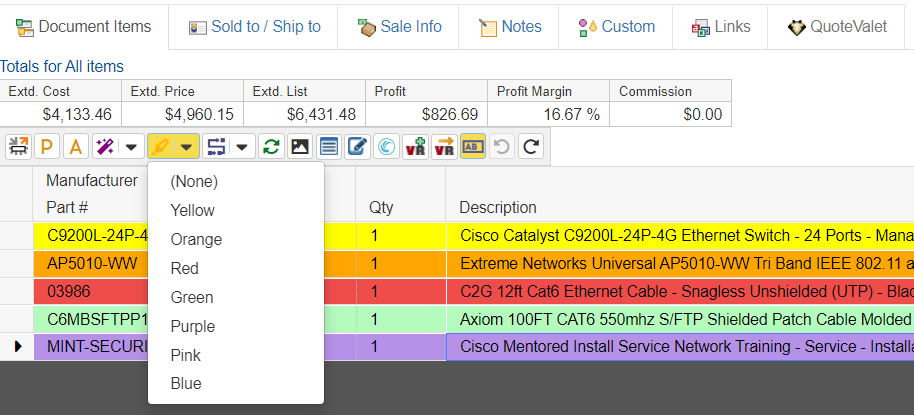Image resolution: width=914 pixels, height=415 pixels.
Task: Click the orange A toolbar icon
Action: pyautogui.click(x=75, y=147)
